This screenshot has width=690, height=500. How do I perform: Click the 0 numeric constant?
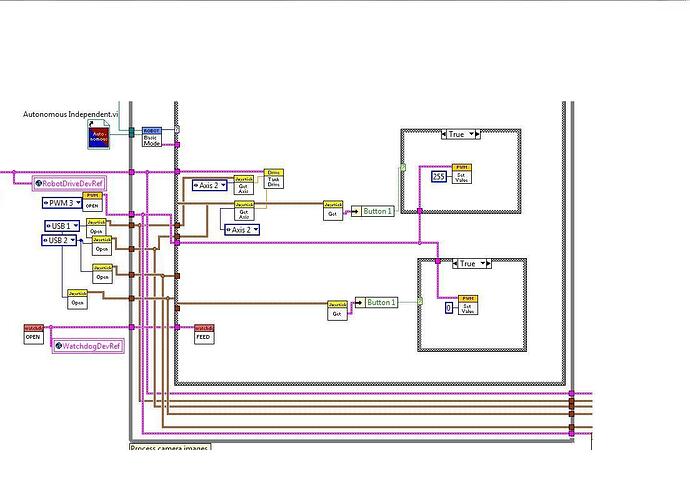click(x=449, y=308)
